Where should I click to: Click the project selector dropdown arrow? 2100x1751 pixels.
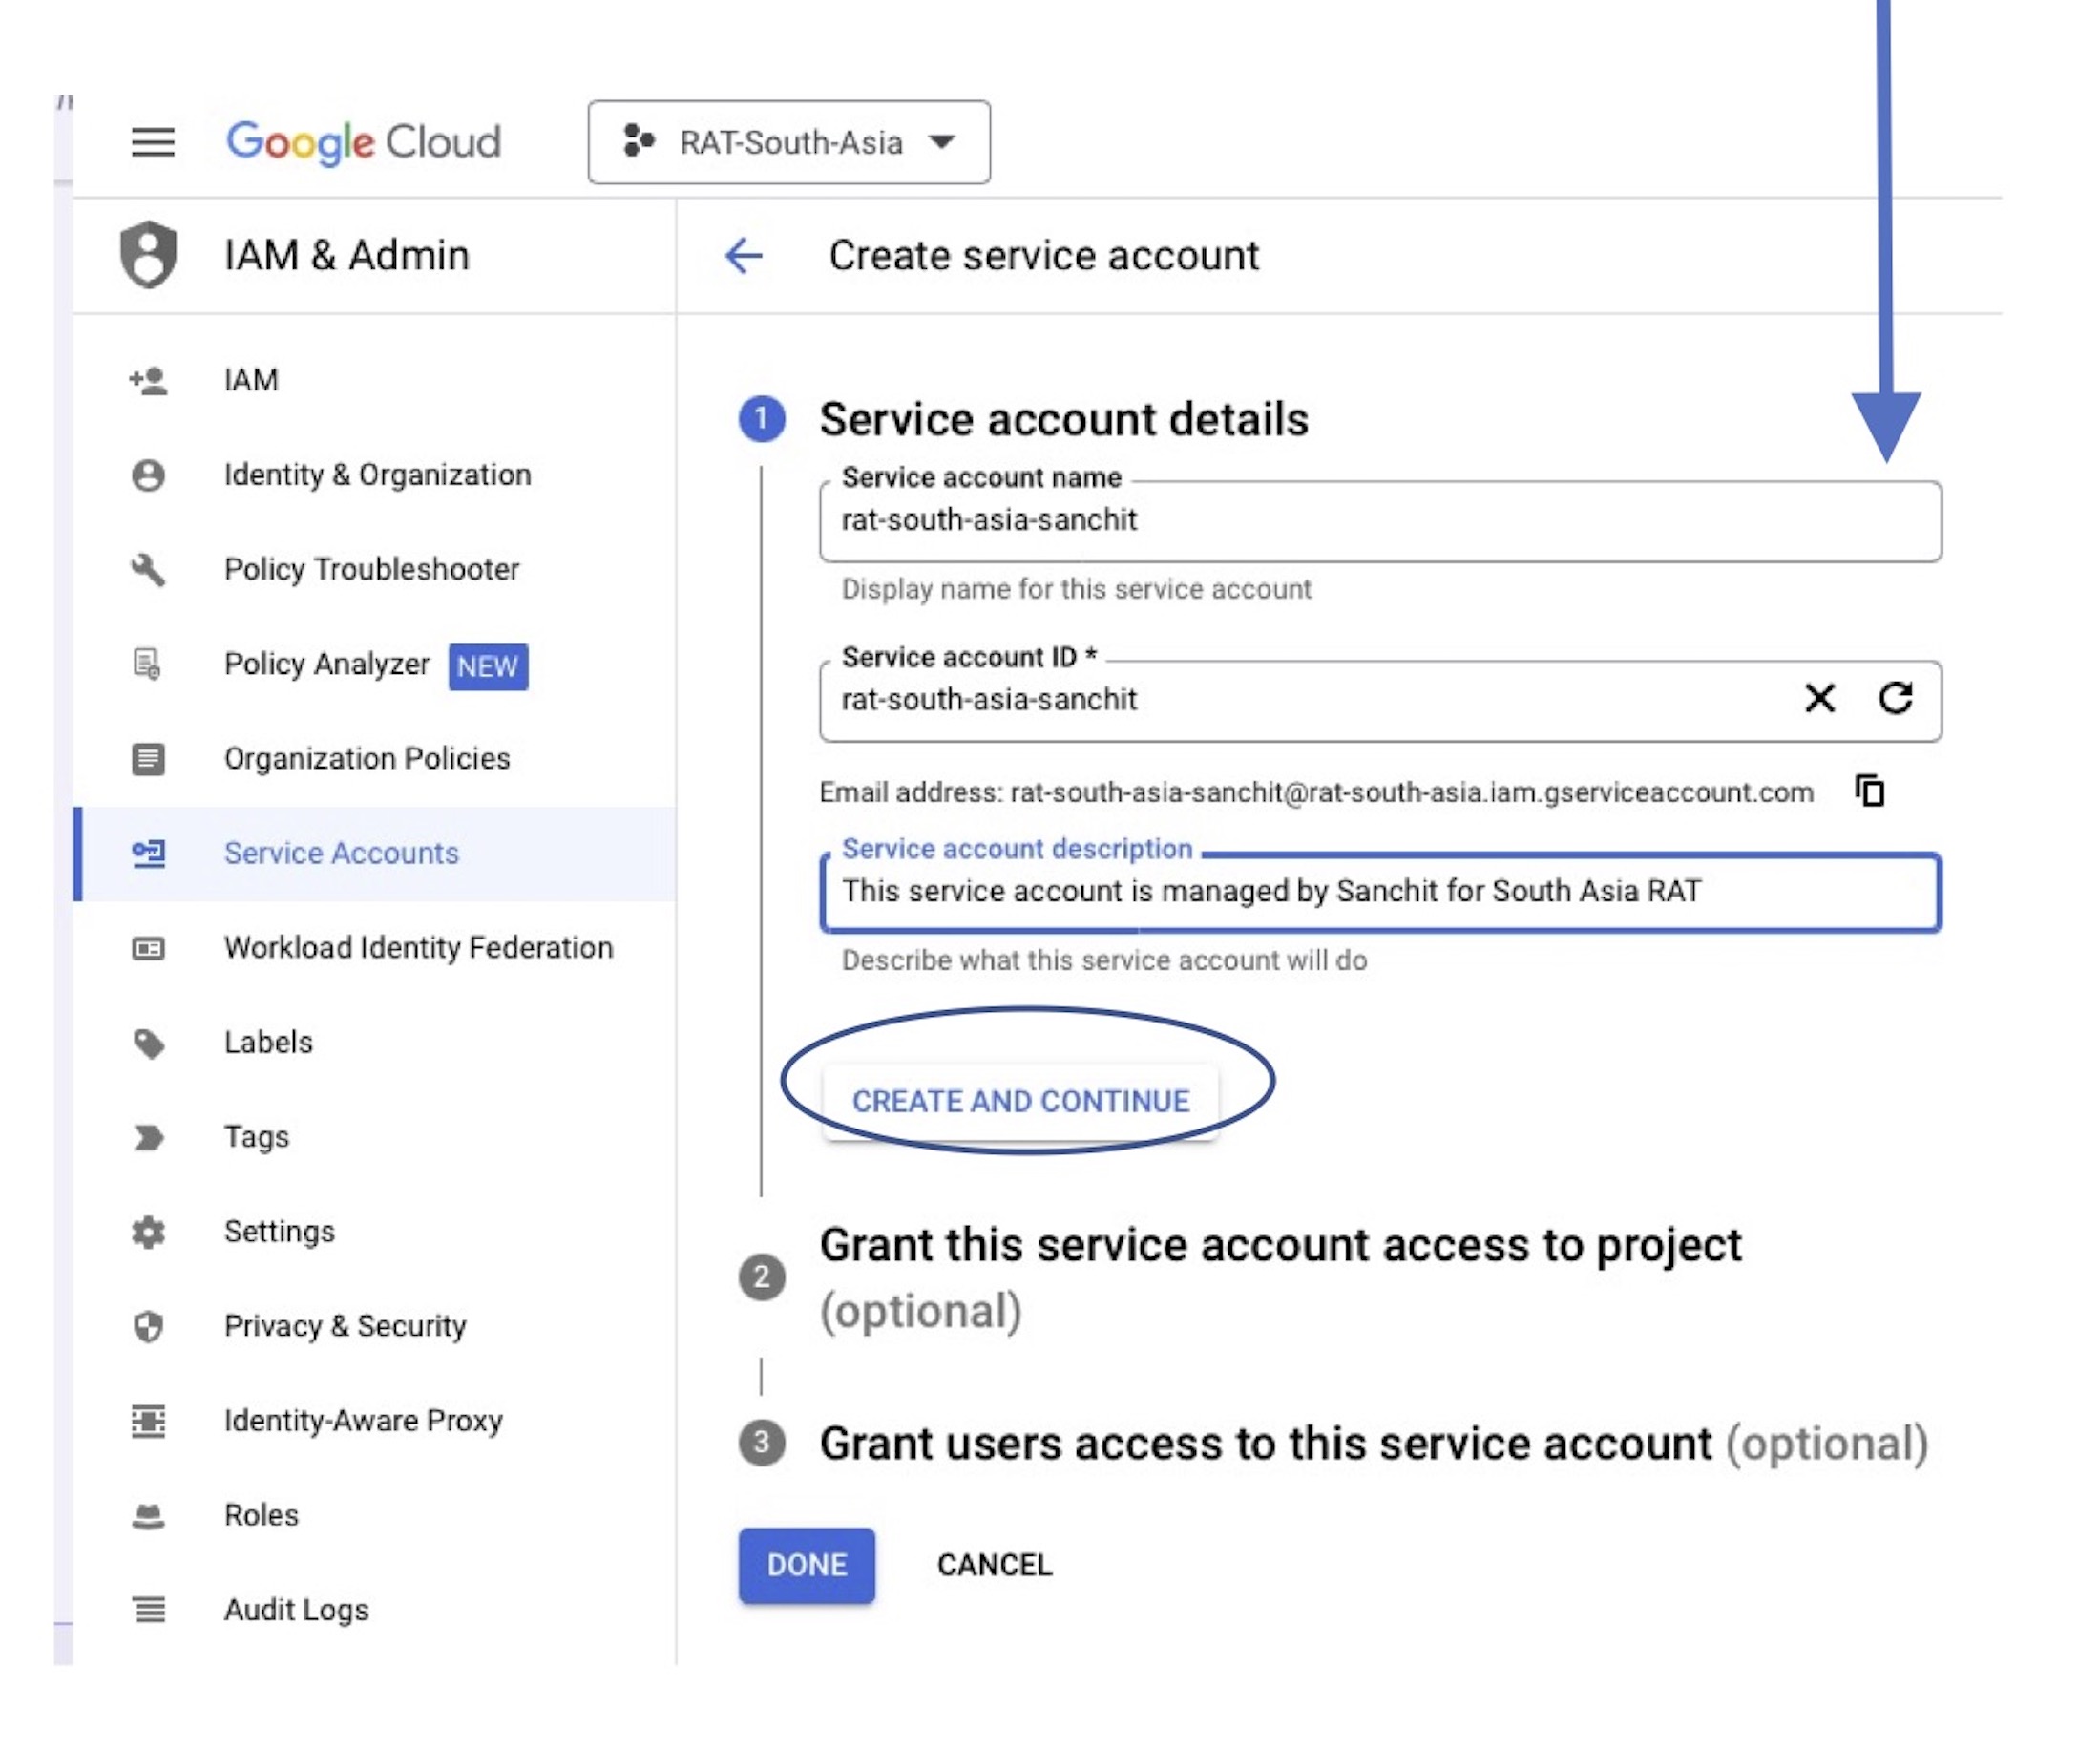click(x=941, y=142)
